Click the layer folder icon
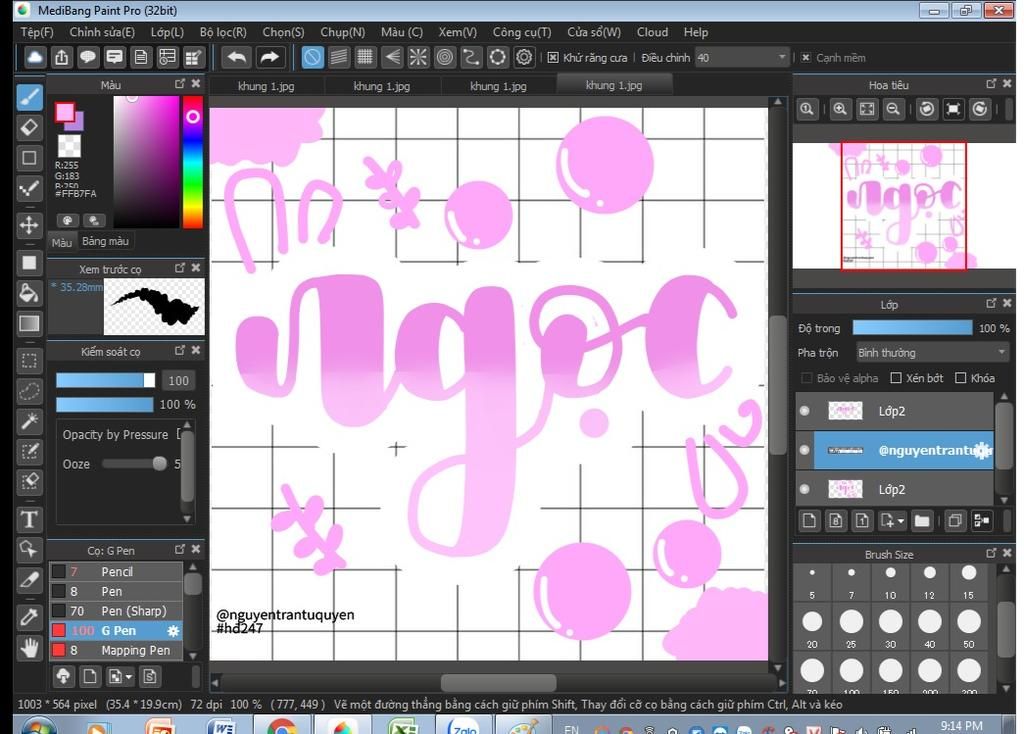Image resolution: width=1024 pixels, height=734 pixels. point(921,520)
